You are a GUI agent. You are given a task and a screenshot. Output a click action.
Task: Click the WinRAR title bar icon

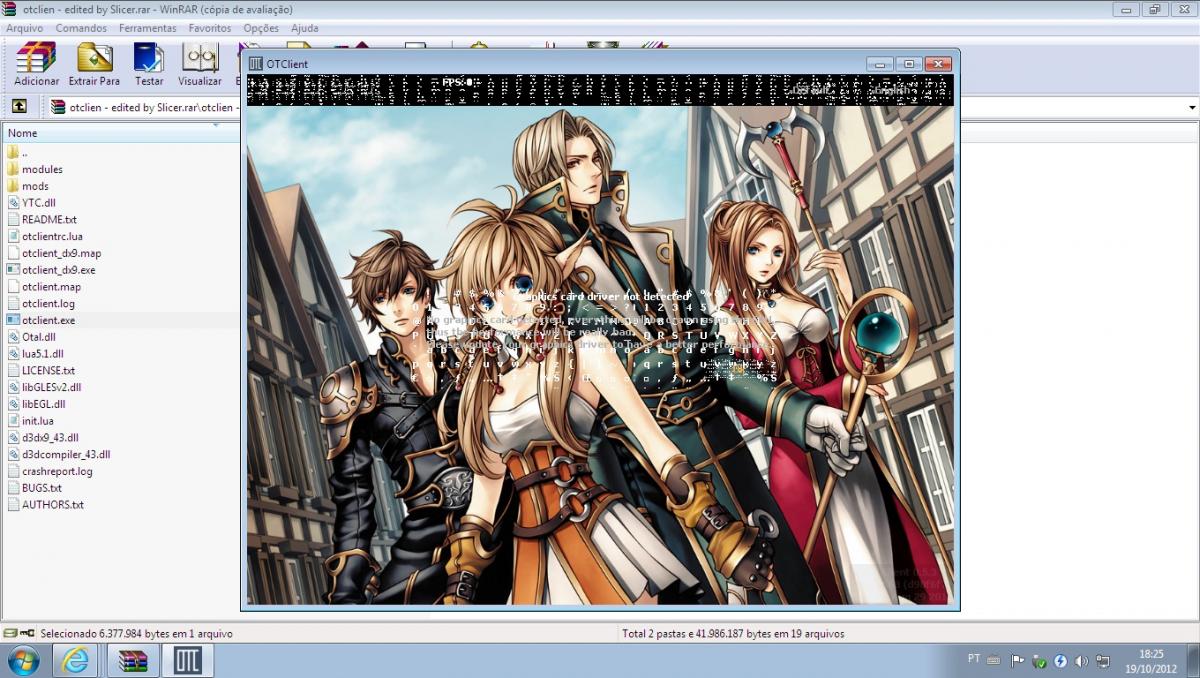pos(10,9)
